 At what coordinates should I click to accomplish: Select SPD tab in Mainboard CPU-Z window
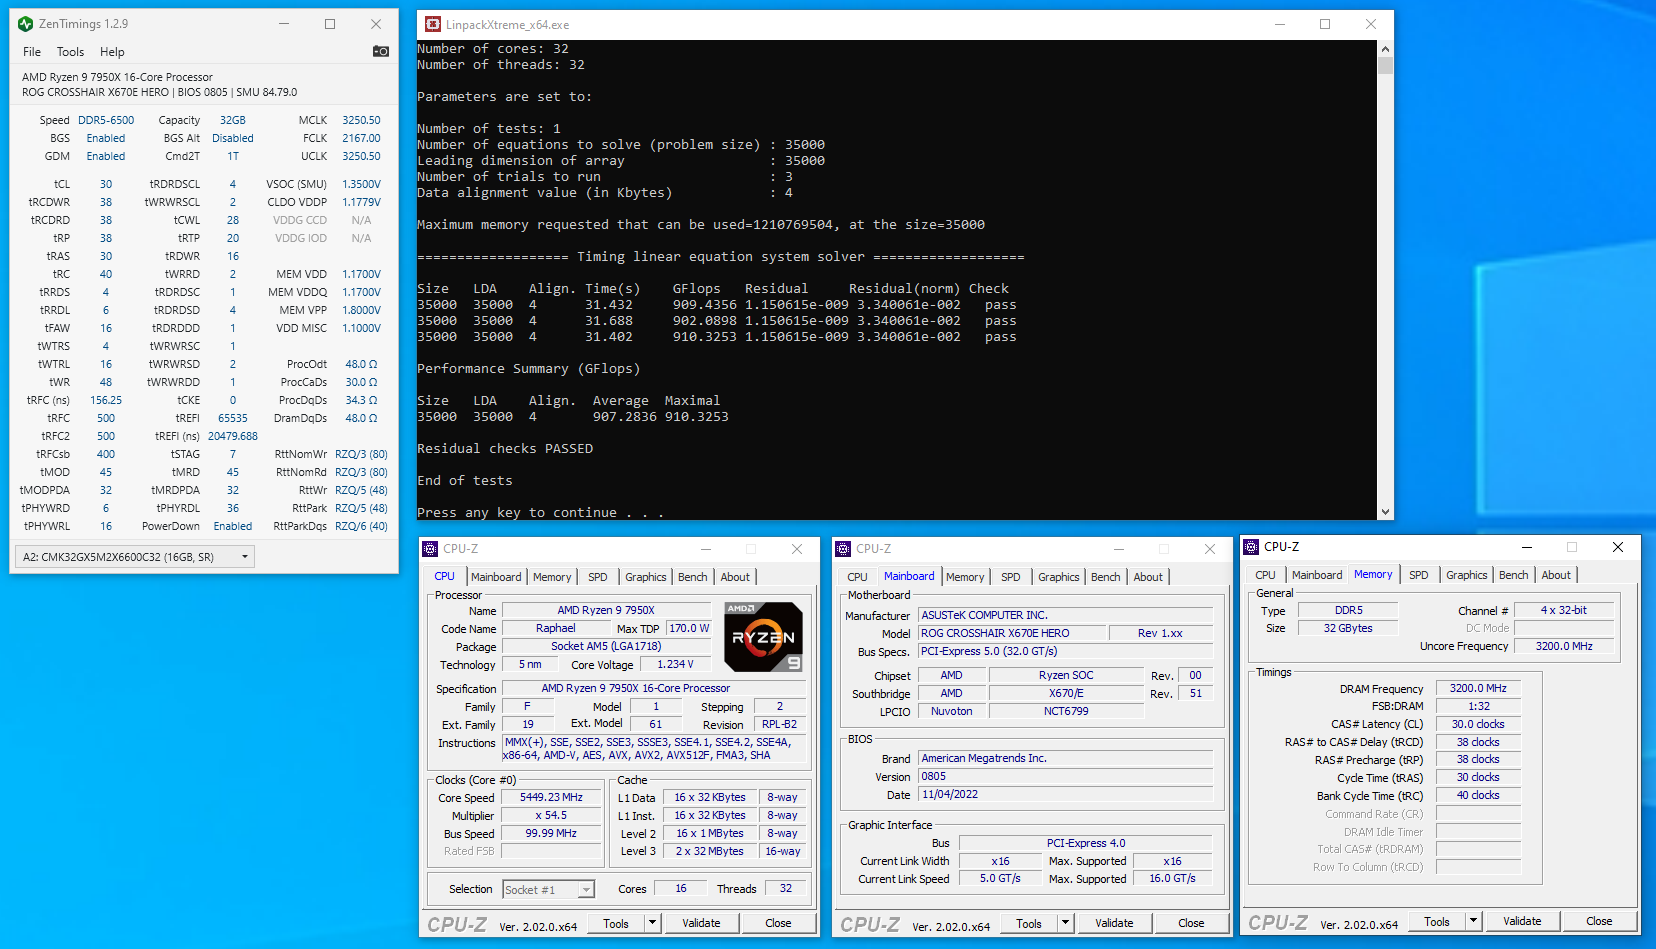coord(1011,577)
